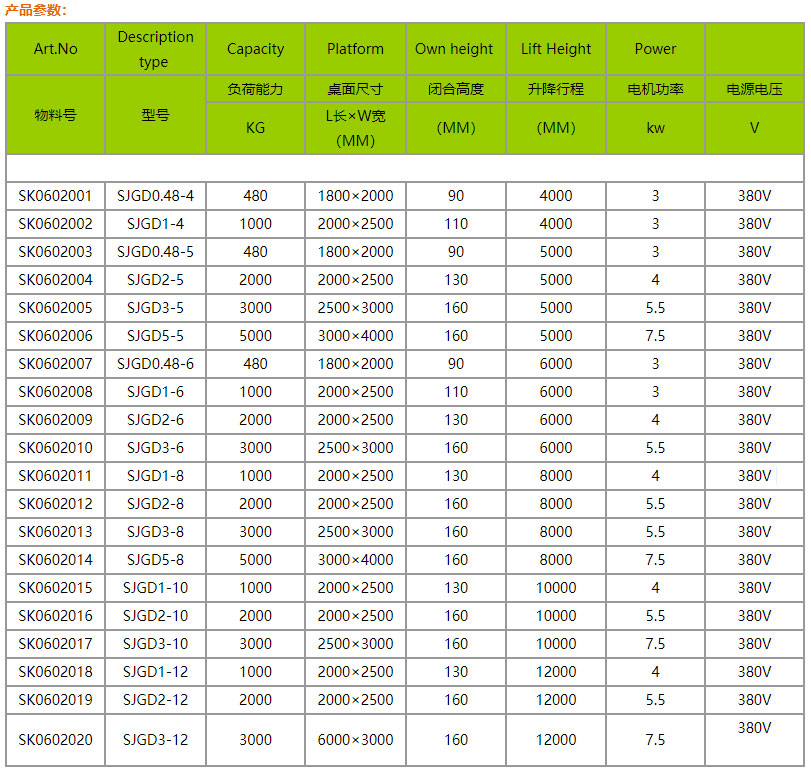Select model SJGD1-10

click(155, 588)
